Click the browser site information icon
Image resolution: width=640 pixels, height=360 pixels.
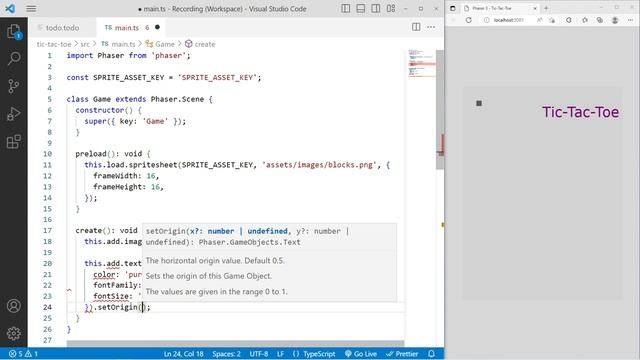coord(486,20)
